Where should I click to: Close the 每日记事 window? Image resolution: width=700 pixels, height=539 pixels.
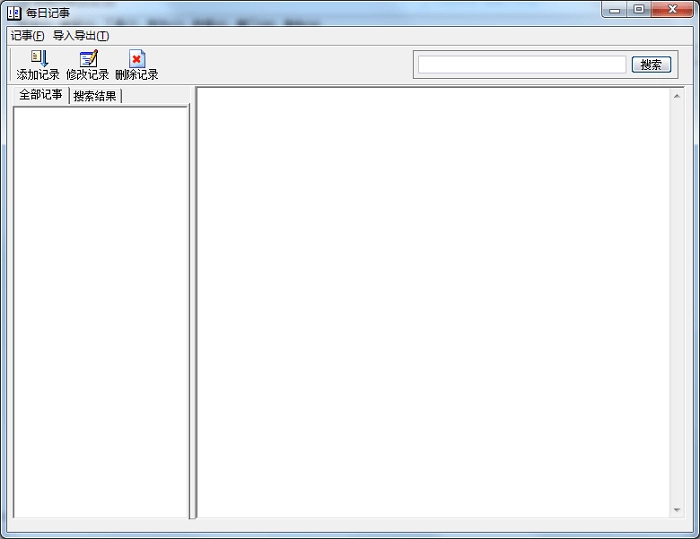click(672, 10)
